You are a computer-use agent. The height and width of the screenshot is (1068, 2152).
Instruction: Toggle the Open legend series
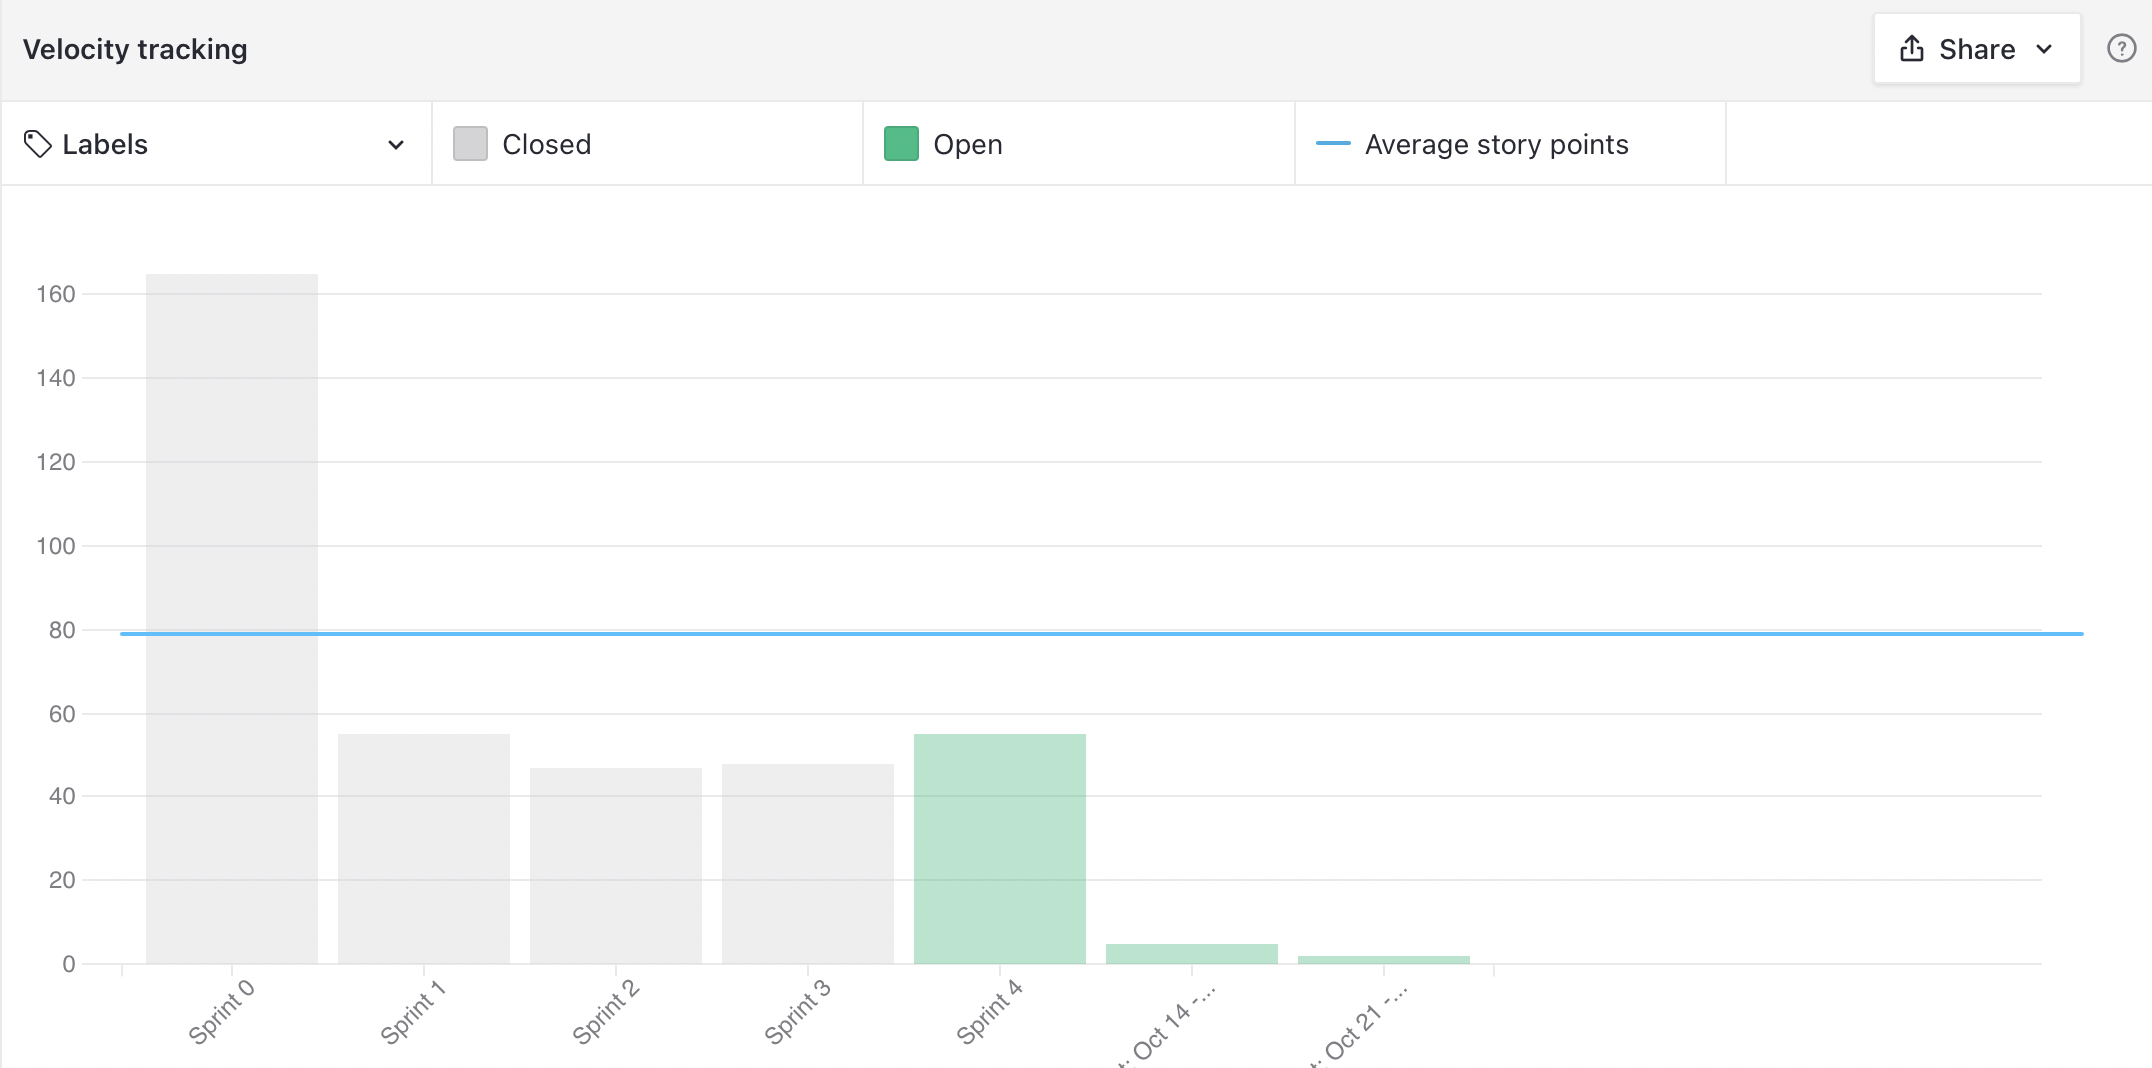pos(1079,144)
